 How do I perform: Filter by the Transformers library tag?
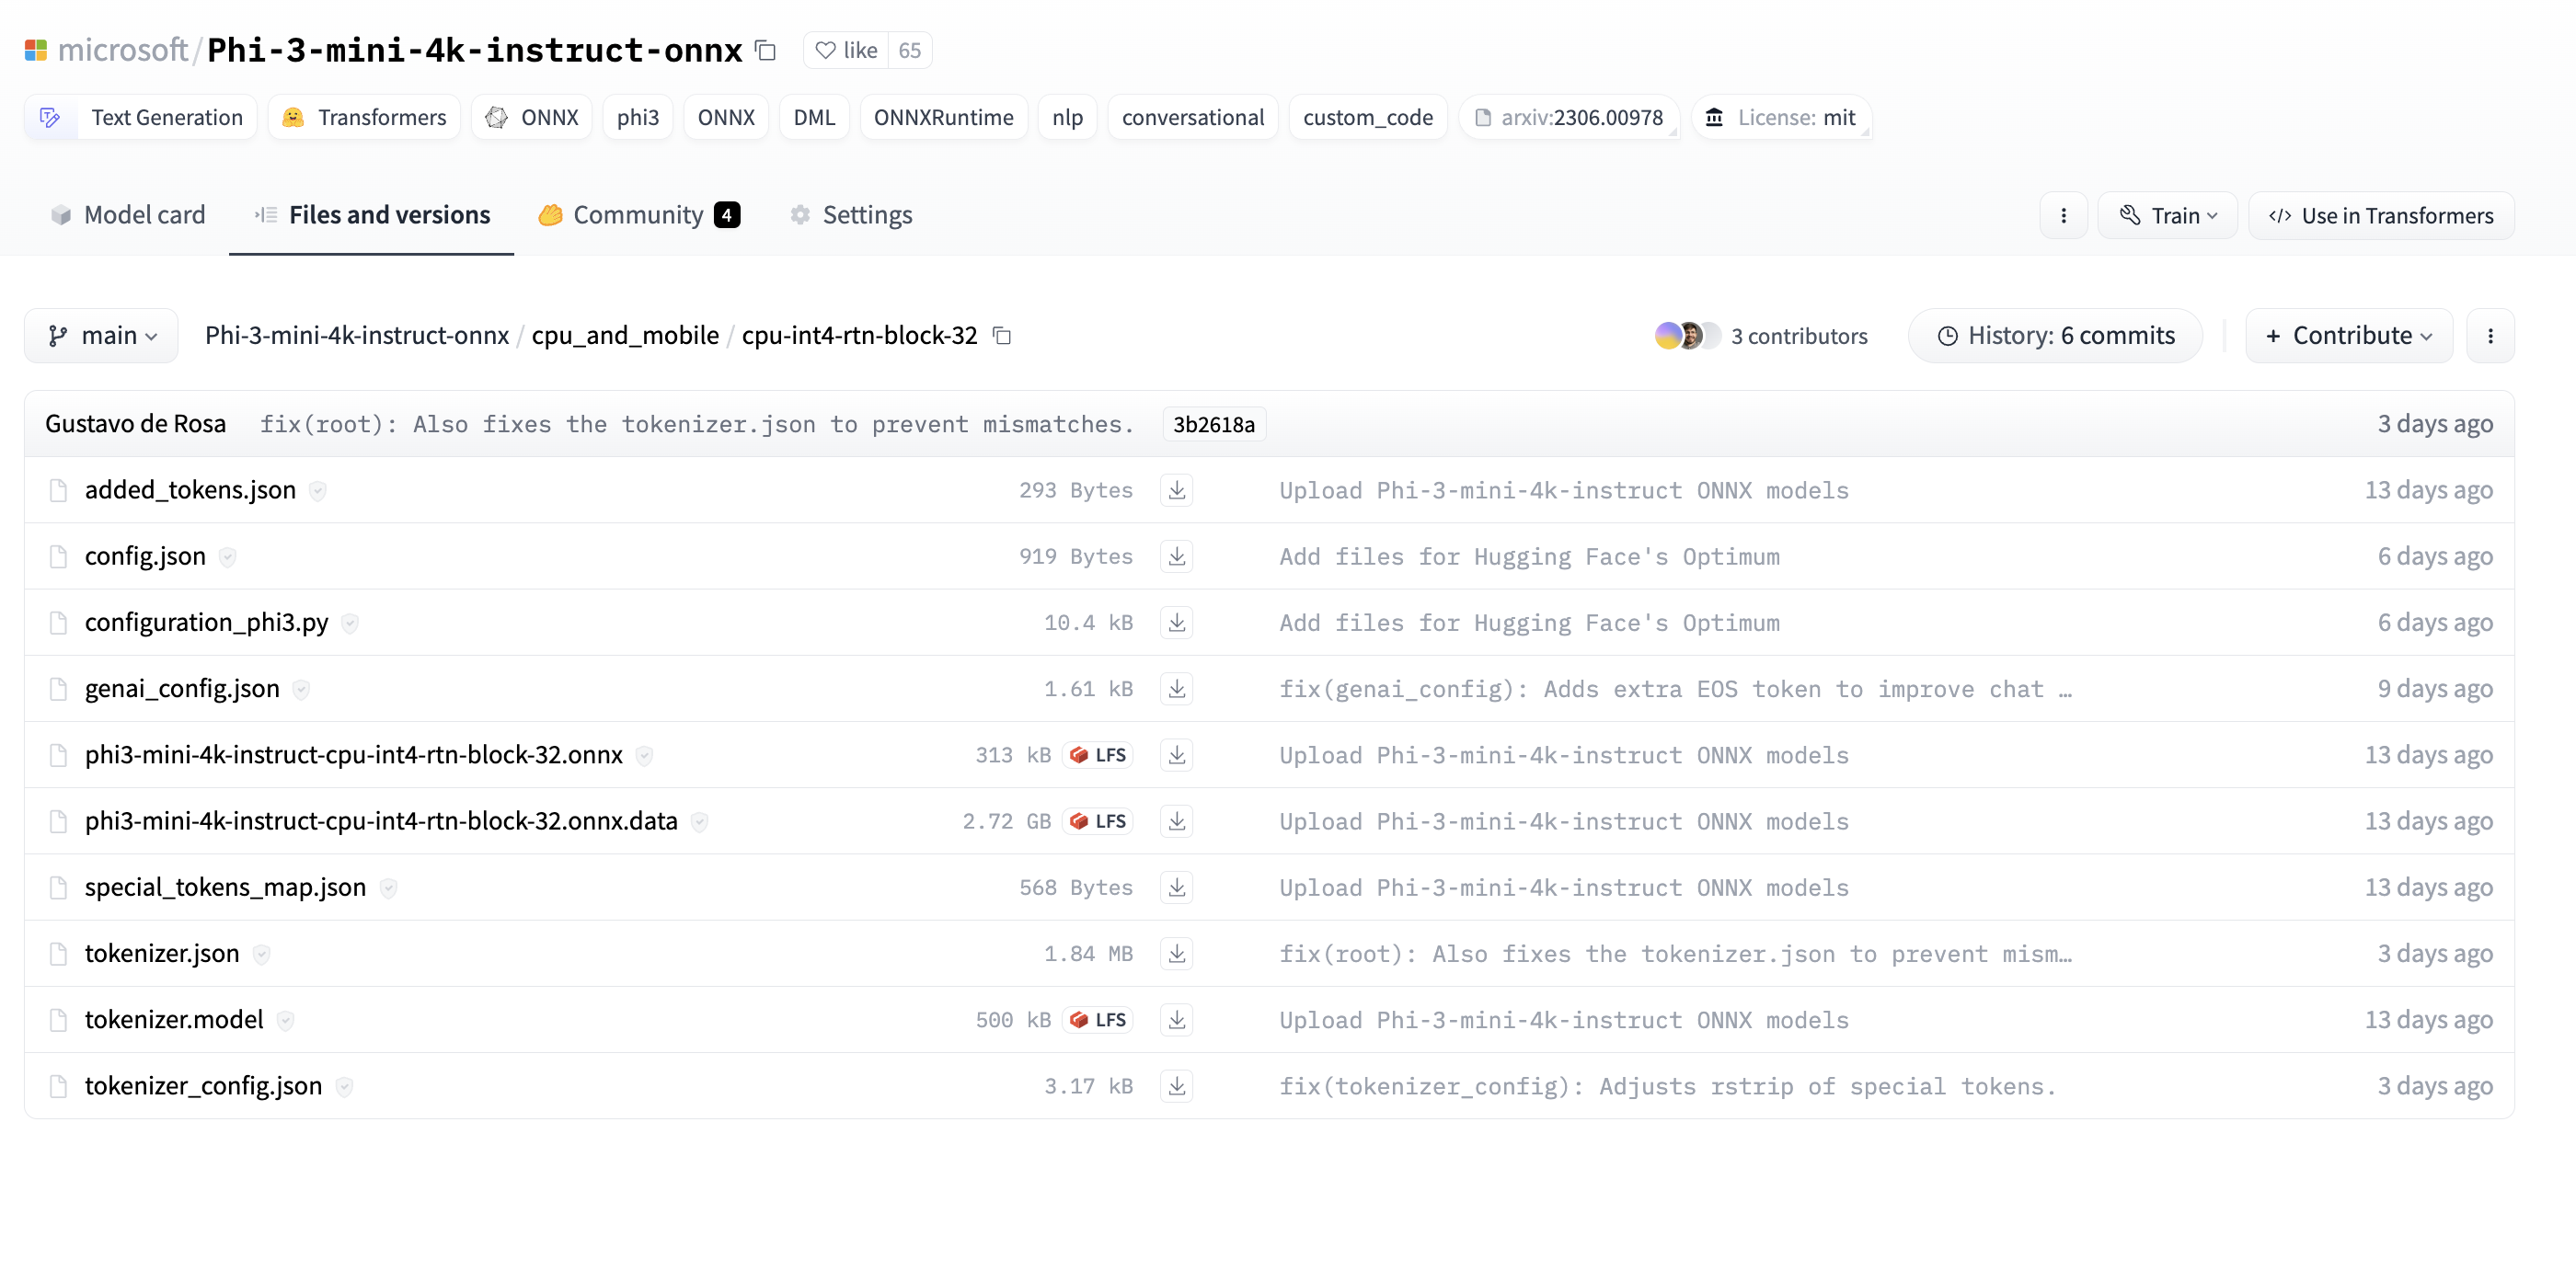click(364, 118)
